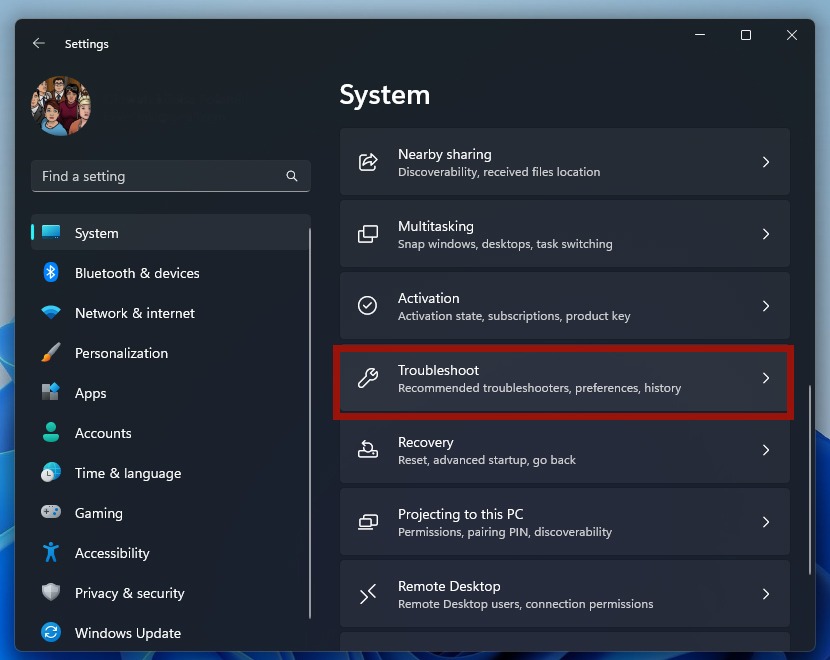Click the Network & internet globe icon

coord(52,313)
